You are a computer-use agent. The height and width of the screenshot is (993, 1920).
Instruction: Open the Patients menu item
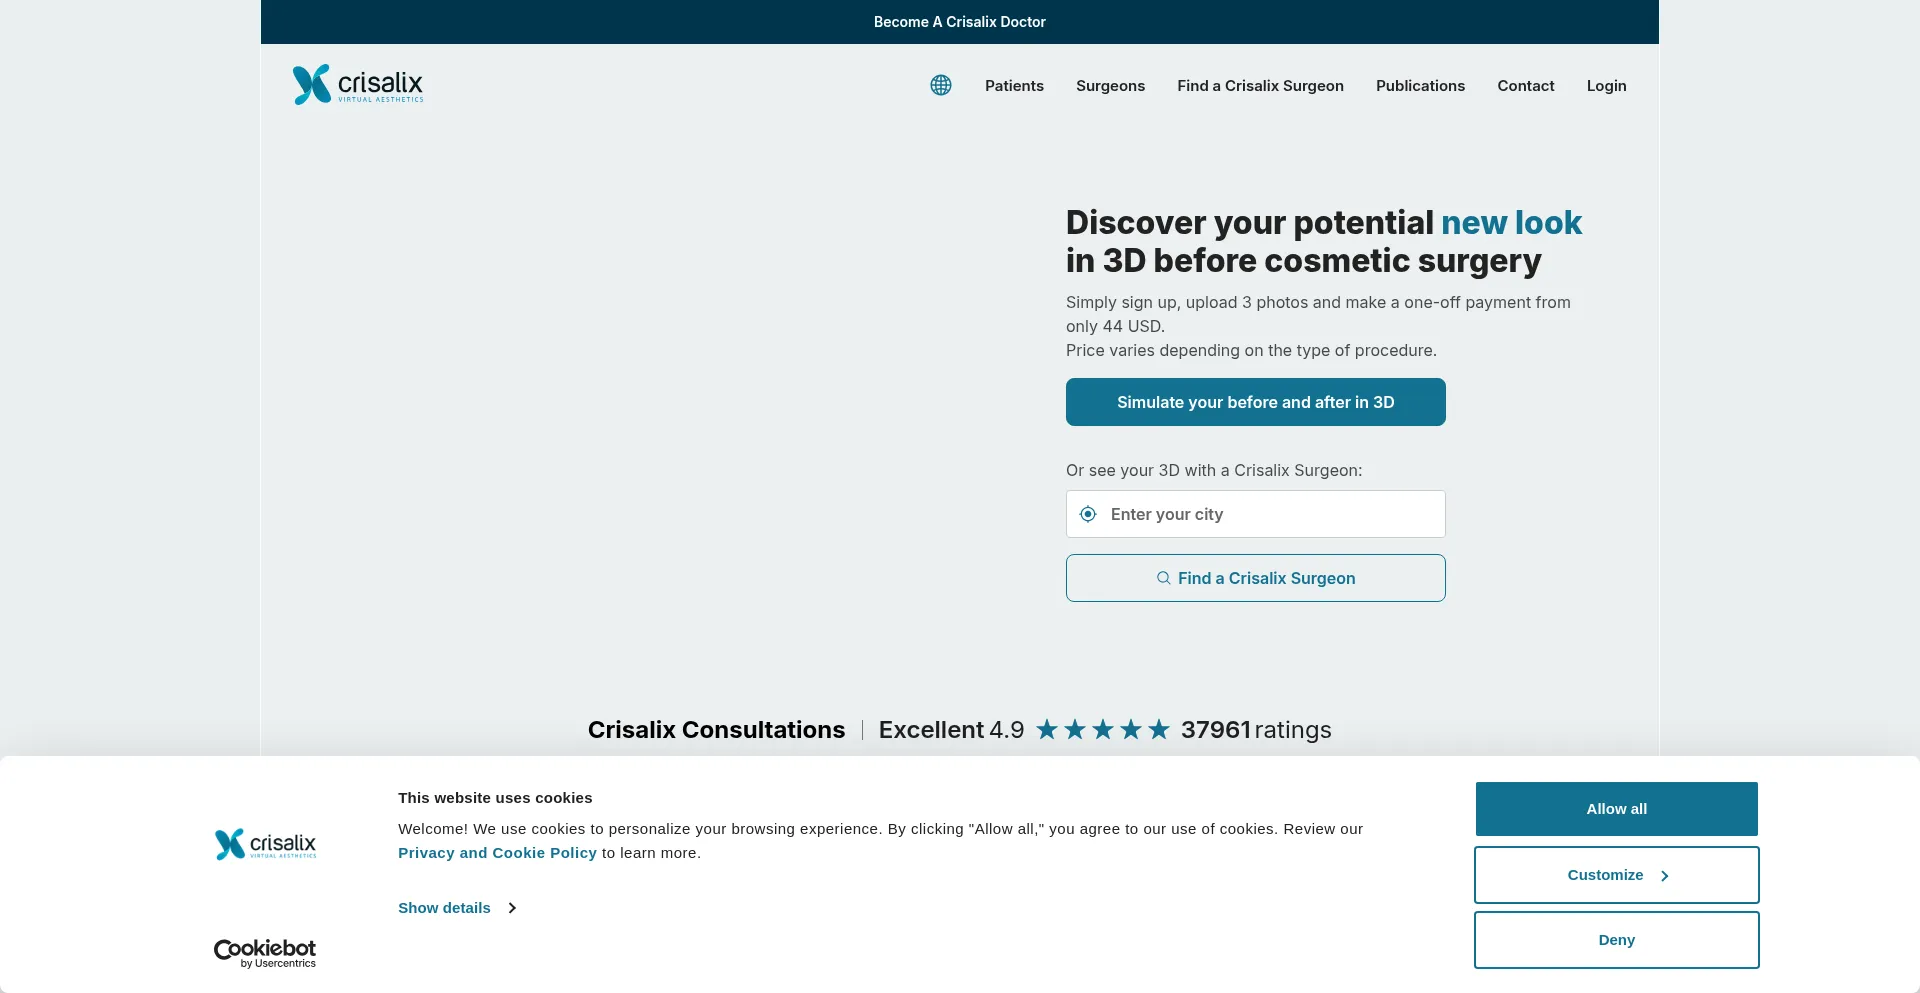tap(1014, 86)
